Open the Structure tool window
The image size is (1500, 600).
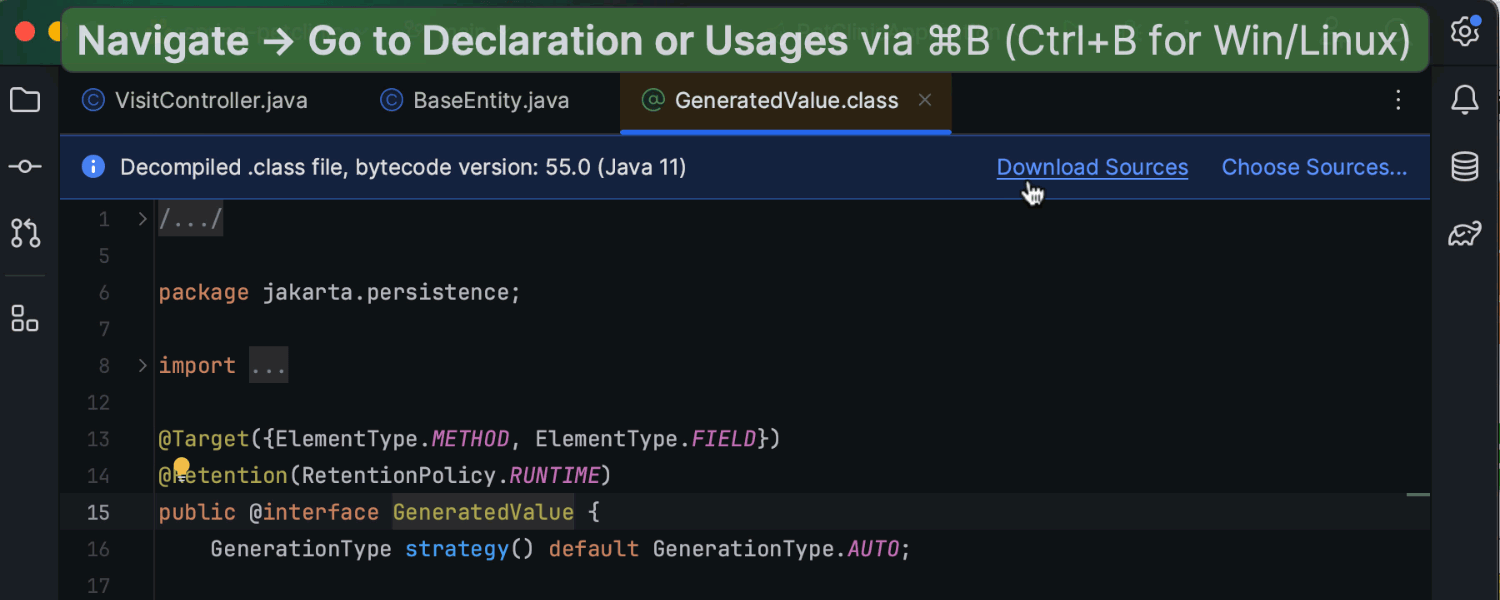[25, 318]
